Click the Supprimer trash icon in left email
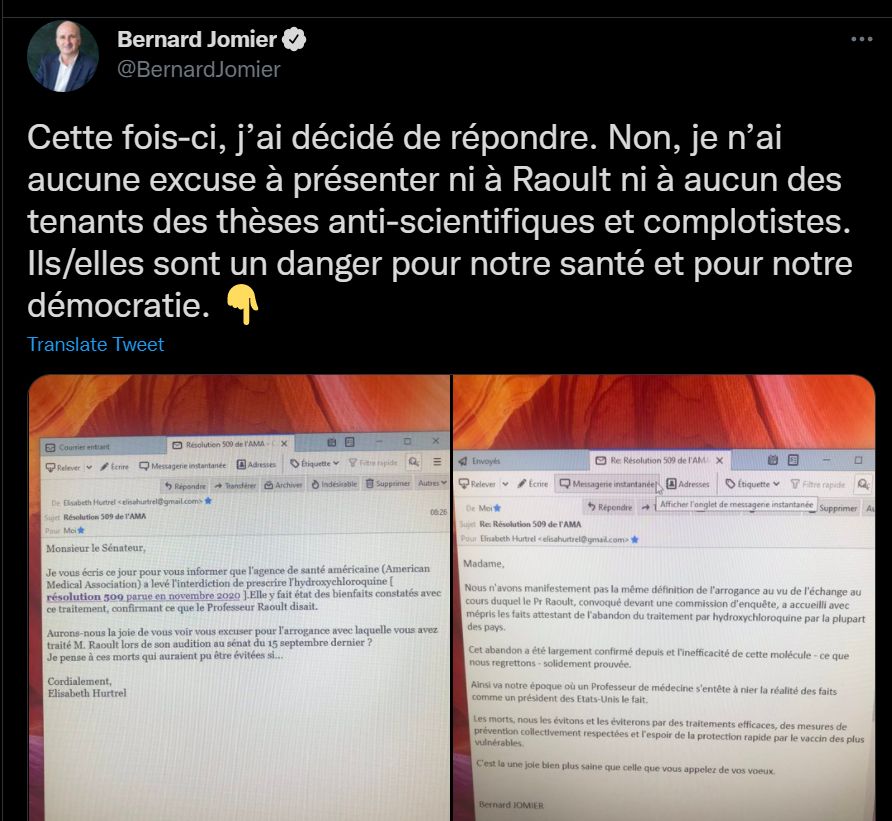Image resolution: width=892 pixels, height=821 pixels. click(370, 483)
